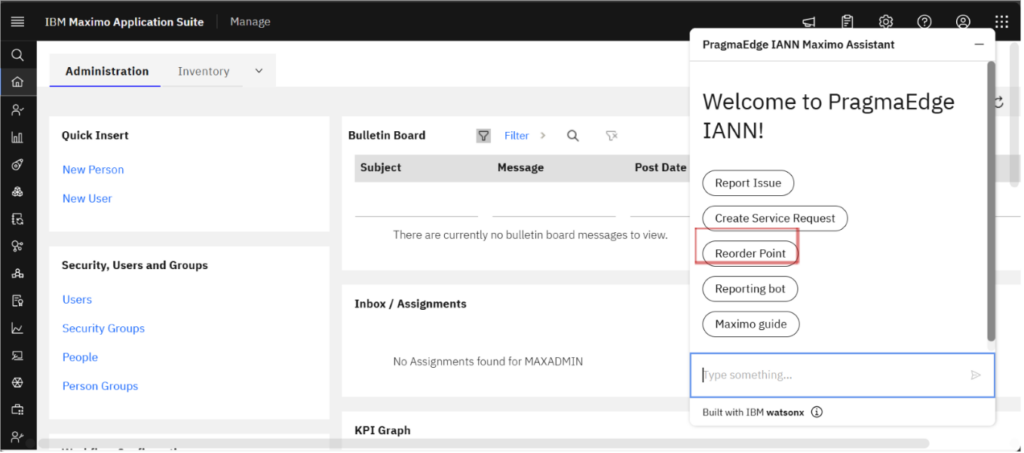Click the Subject column header
This screenshot has width=1024, height=453.
(x=380, y=167)
